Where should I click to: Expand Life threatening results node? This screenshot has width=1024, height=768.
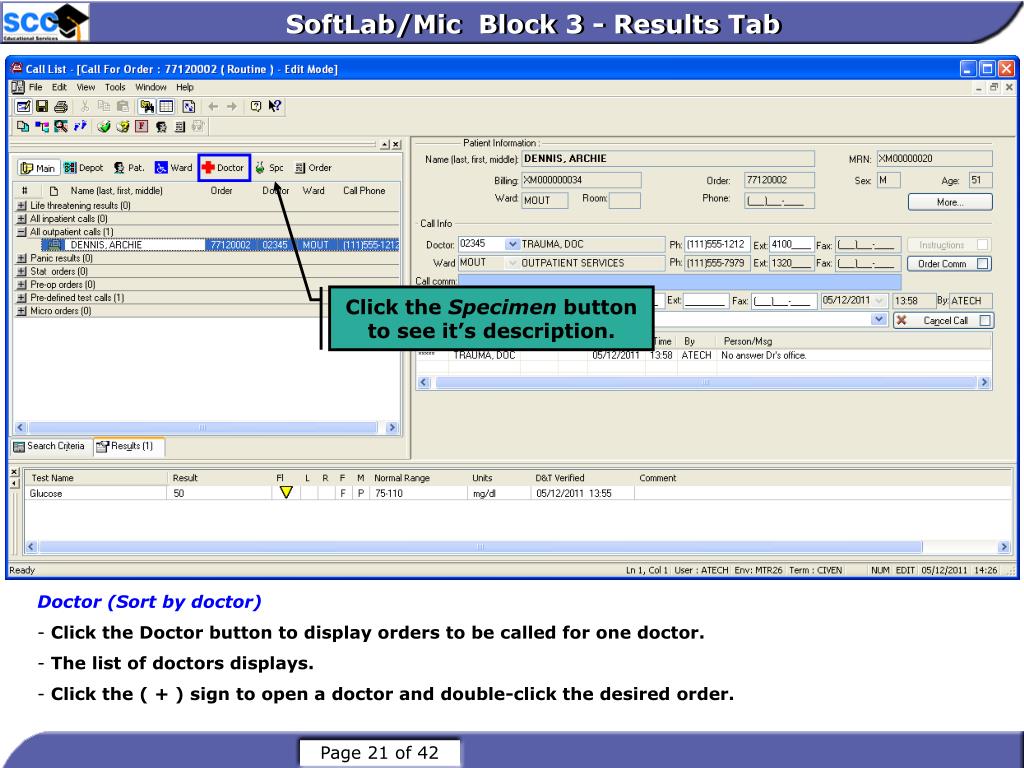22,205
